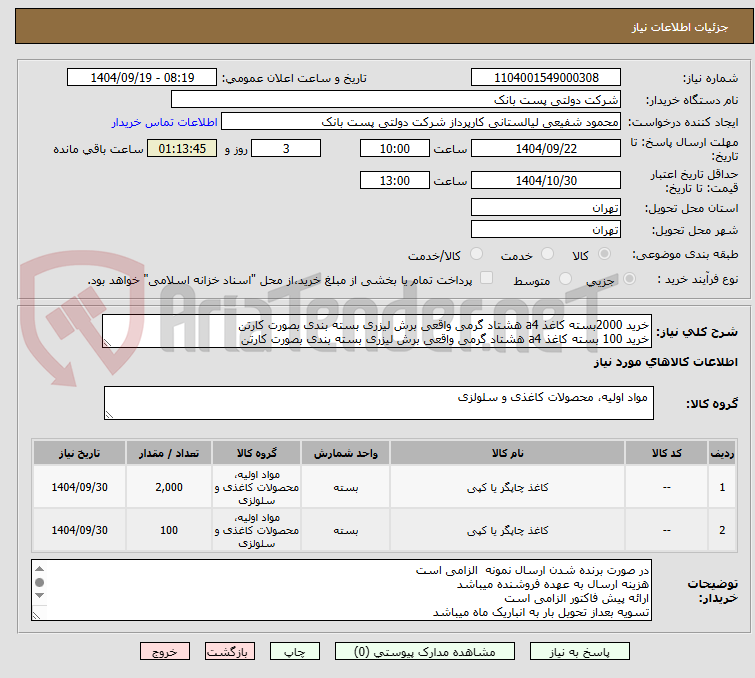Click the شرح کلی نیاز description box

378,332
